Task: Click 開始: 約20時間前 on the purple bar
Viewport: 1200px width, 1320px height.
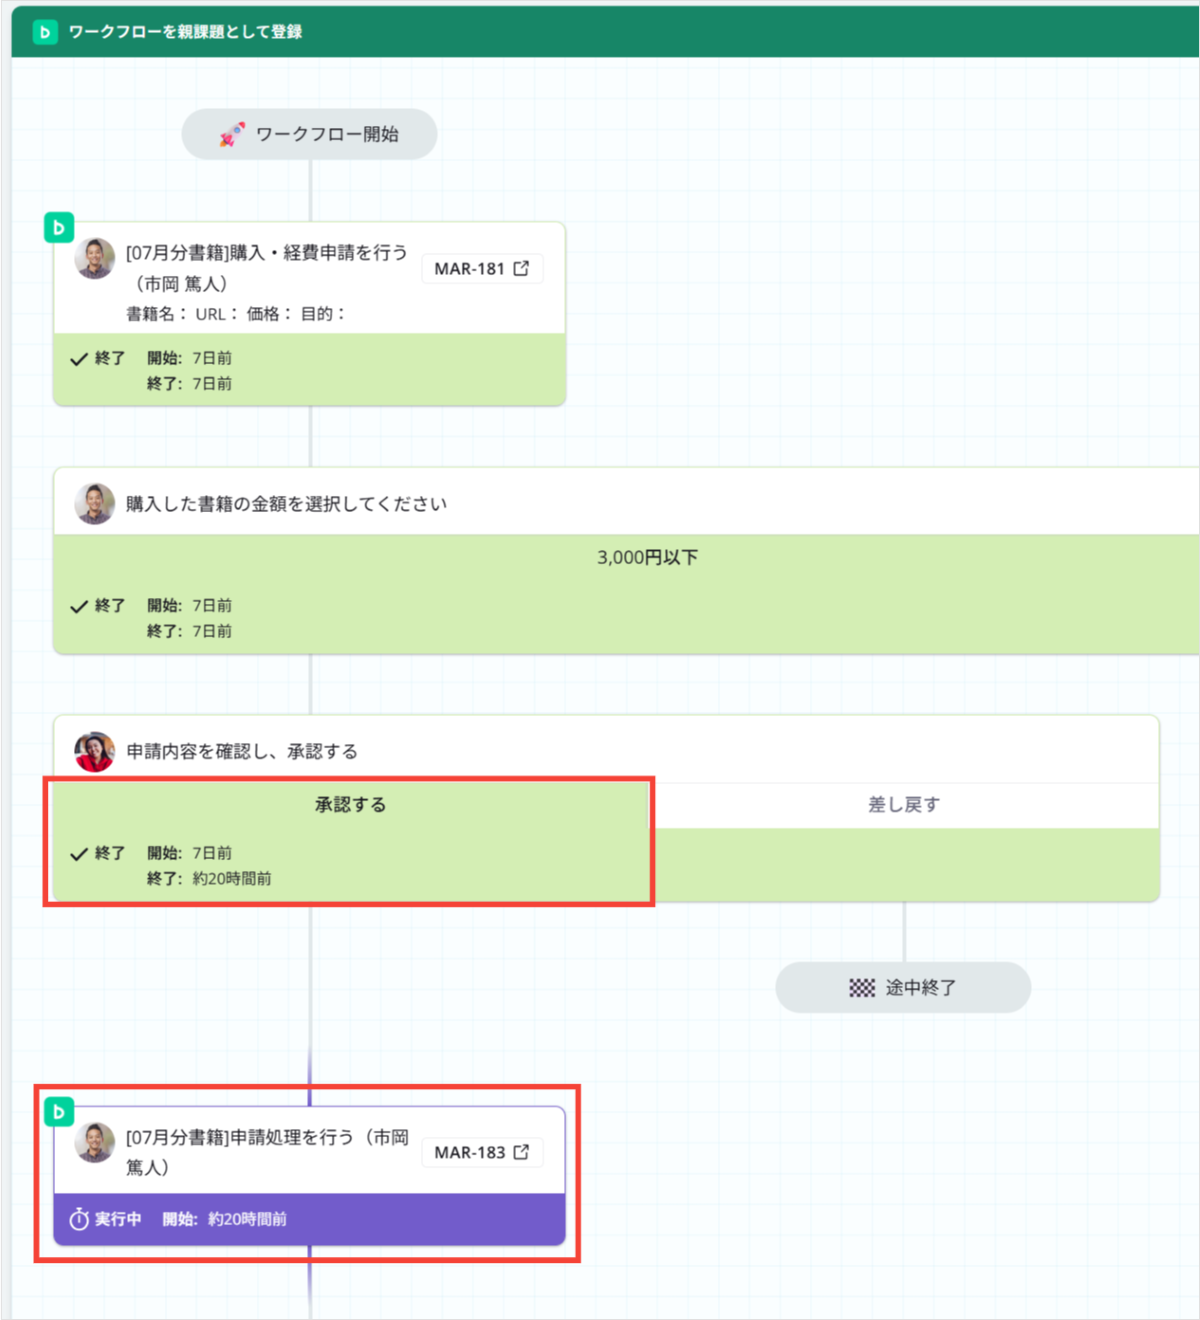Action: click(225, 1220)
